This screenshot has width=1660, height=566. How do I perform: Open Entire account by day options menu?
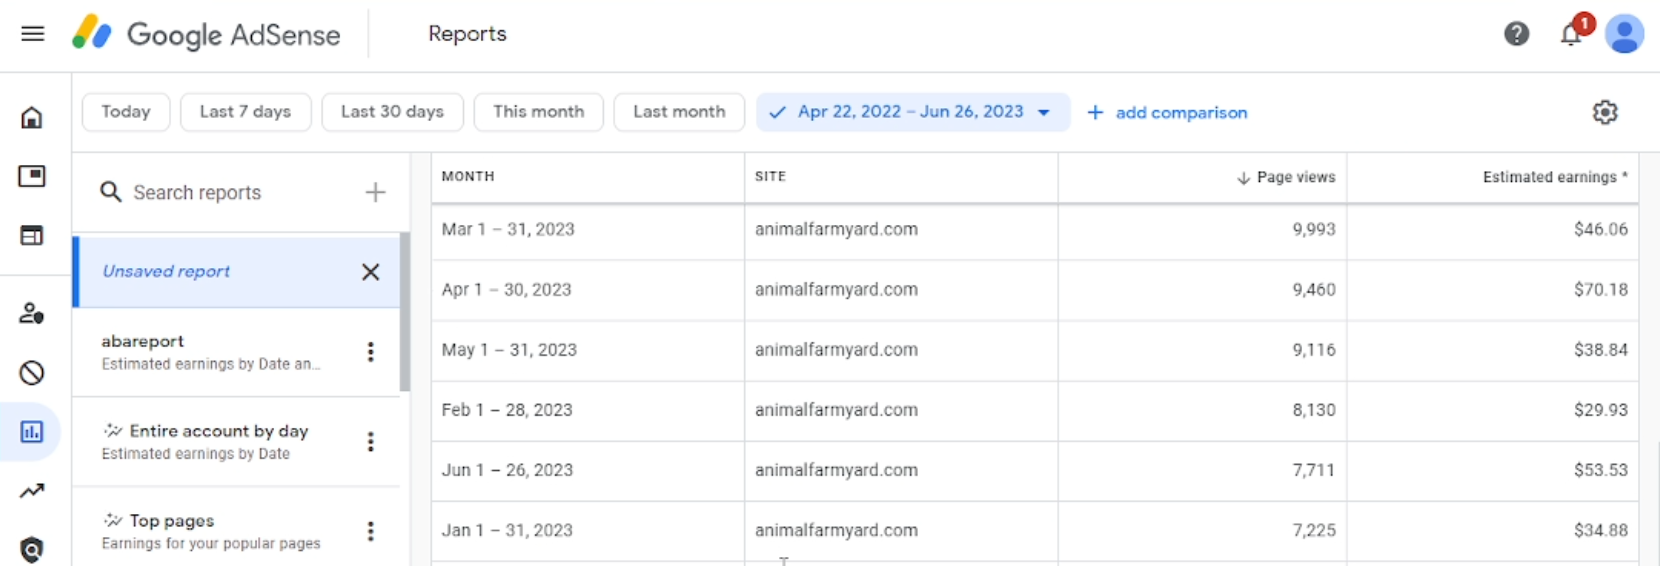pos(370,442)
